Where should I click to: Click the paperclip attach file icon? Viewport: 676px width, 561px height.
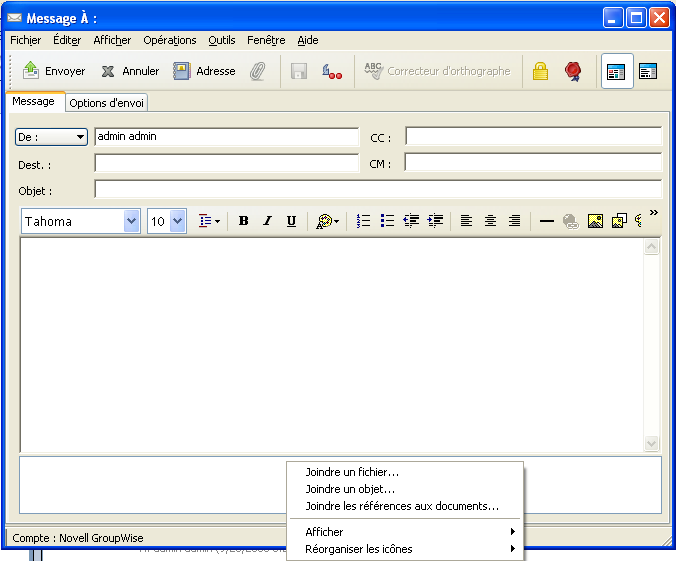coord(258,71)
